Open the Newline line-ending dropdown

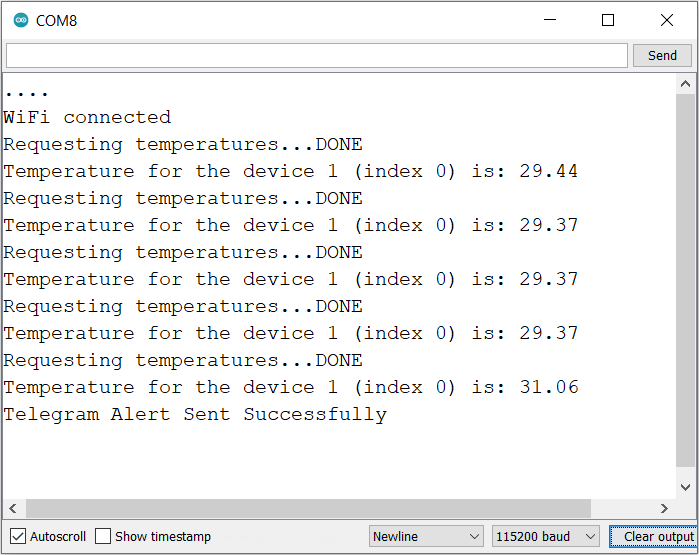click(x=426, y=537)
